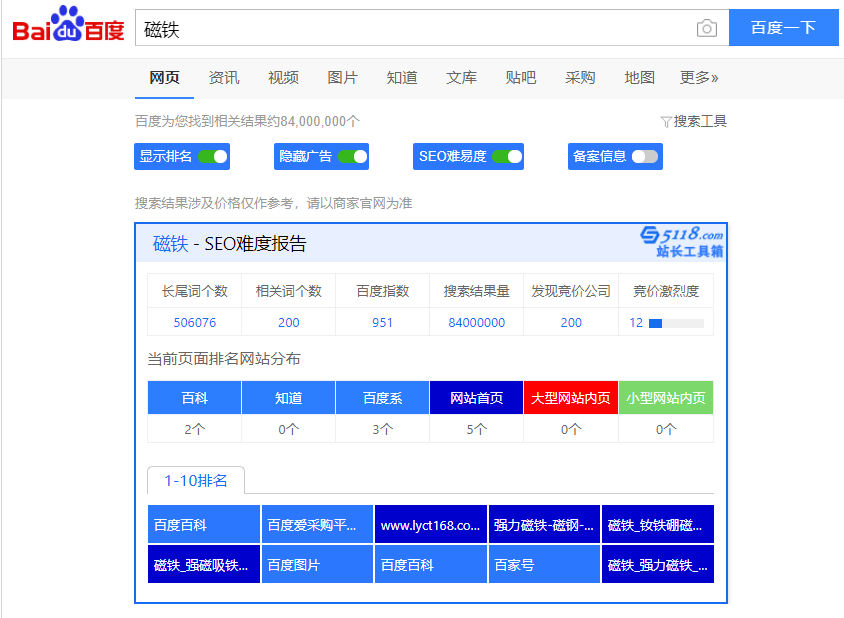Toggle the 隐藏广告 switch
The image size is (844, 618).
coord(353,157)
